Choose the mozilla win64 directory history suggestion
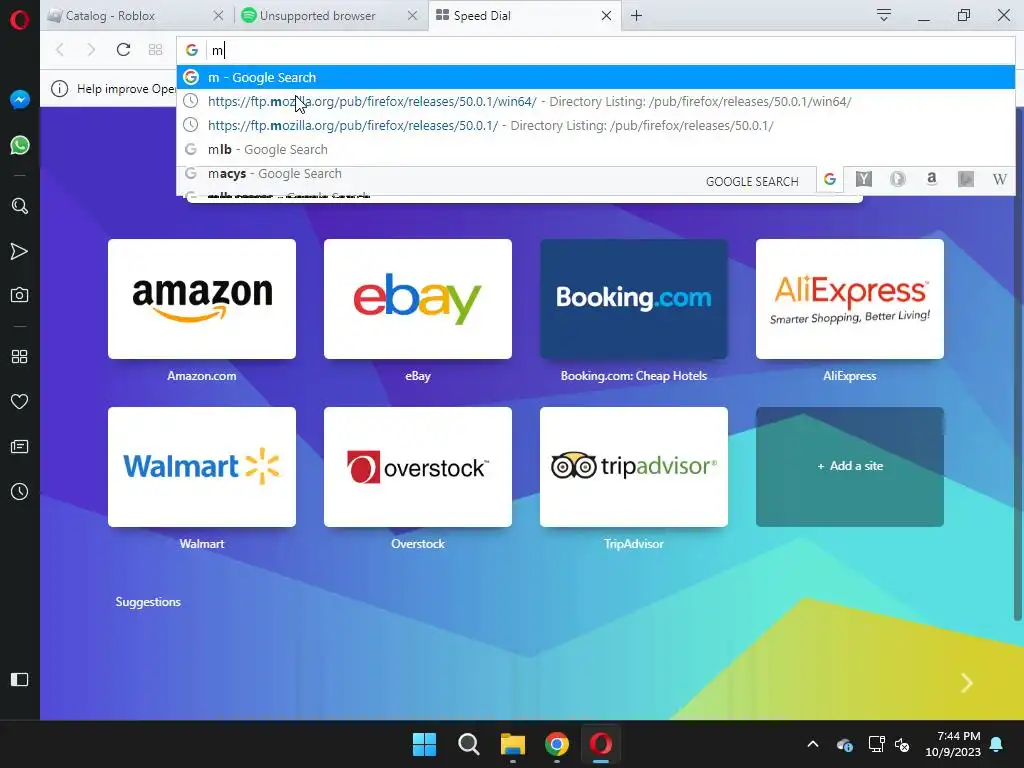The width and height of the screenshot is (1024, 768). [596, 101]
